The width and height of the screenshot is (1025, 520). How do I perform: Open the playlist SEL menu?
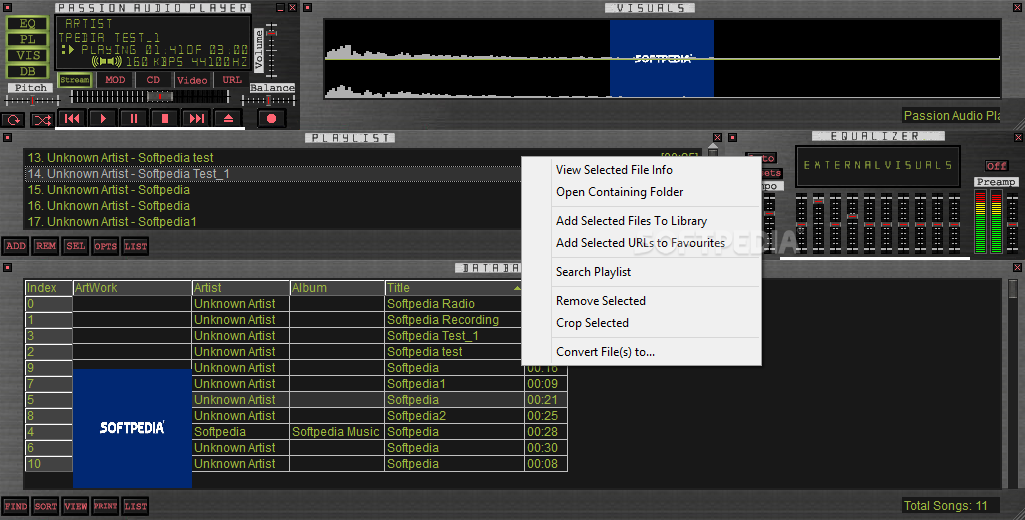(75, 246)
